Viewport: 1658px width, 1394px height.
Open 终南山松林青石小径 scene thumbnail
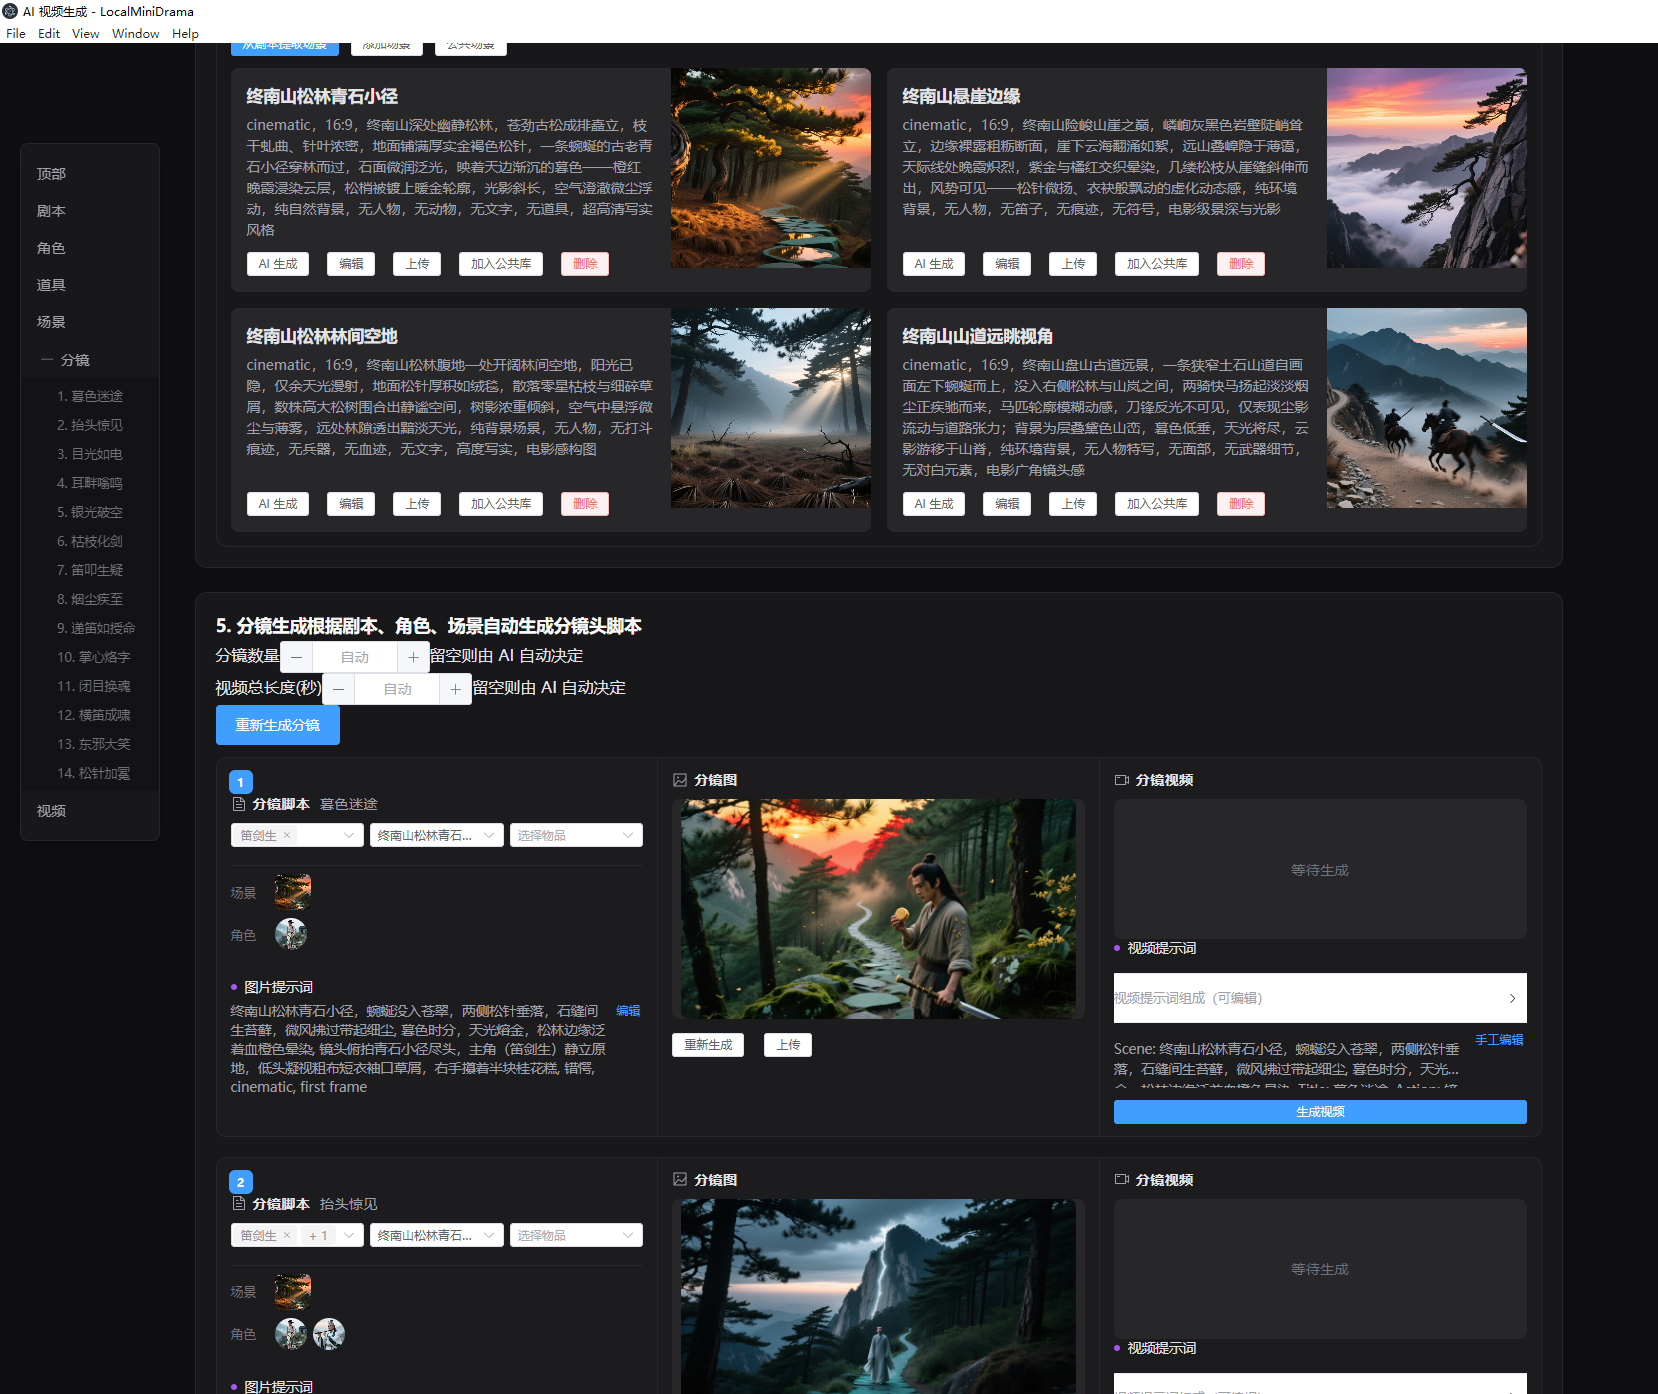771,168
